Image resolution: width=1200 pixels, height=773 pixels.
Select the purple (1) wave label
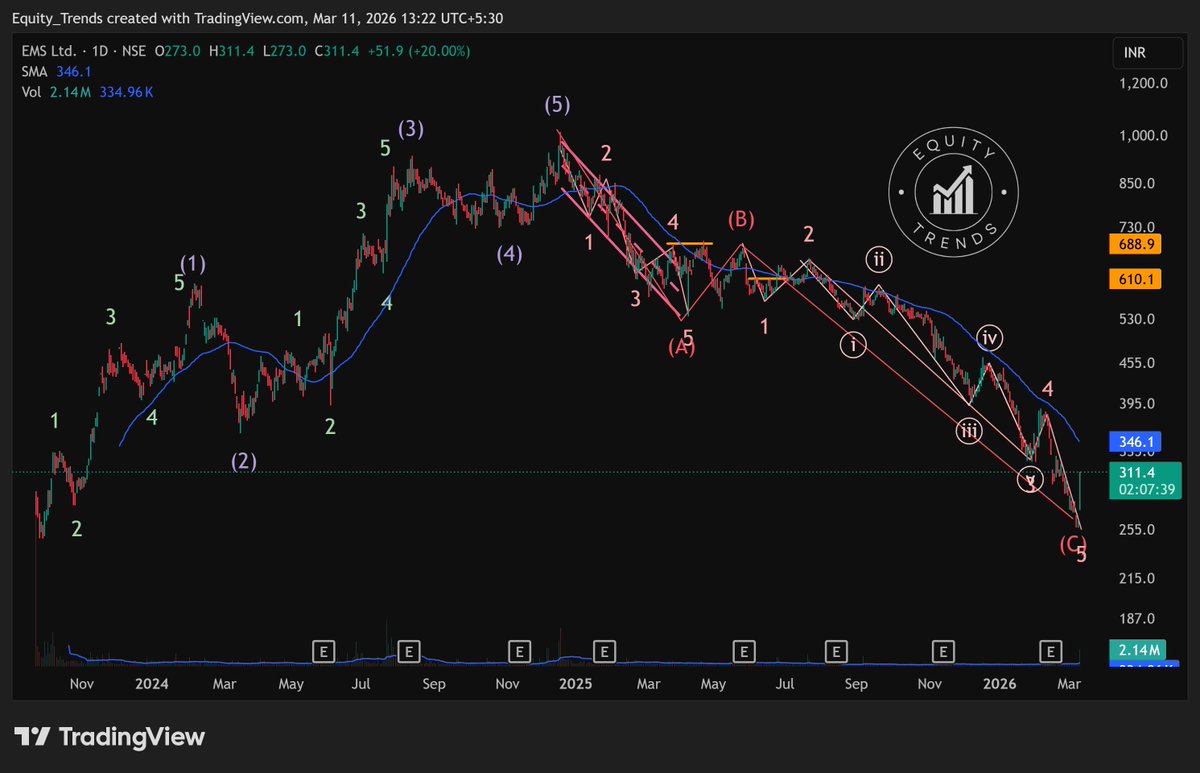tap(193, 264)
